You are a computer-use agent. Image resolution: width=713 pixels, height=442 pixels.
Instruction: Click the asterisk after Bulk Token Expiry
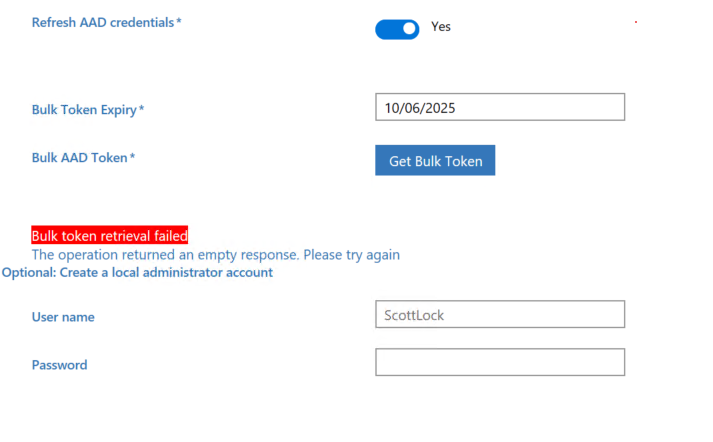[141, 108]
